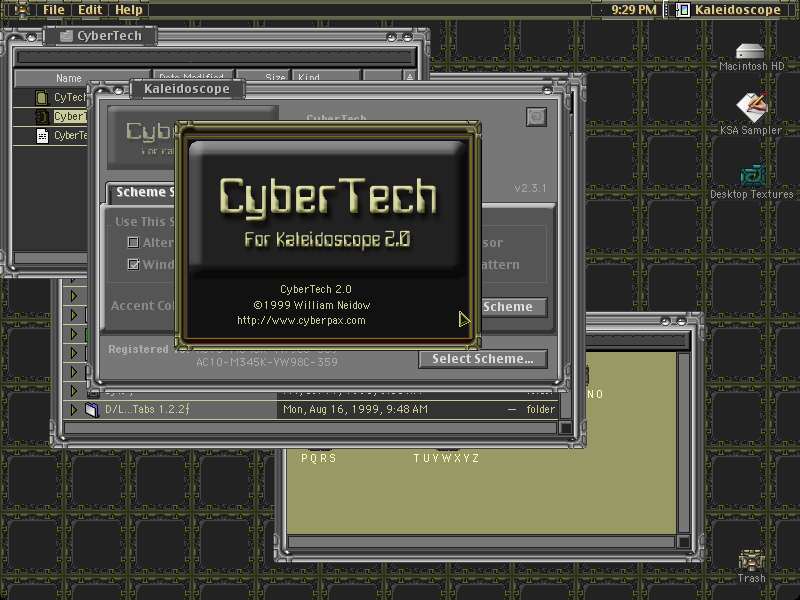Viewport: 800px width, 600px height.
Task: Click the tan window's horizontal scrollbar
Action: tap(482, 541)
